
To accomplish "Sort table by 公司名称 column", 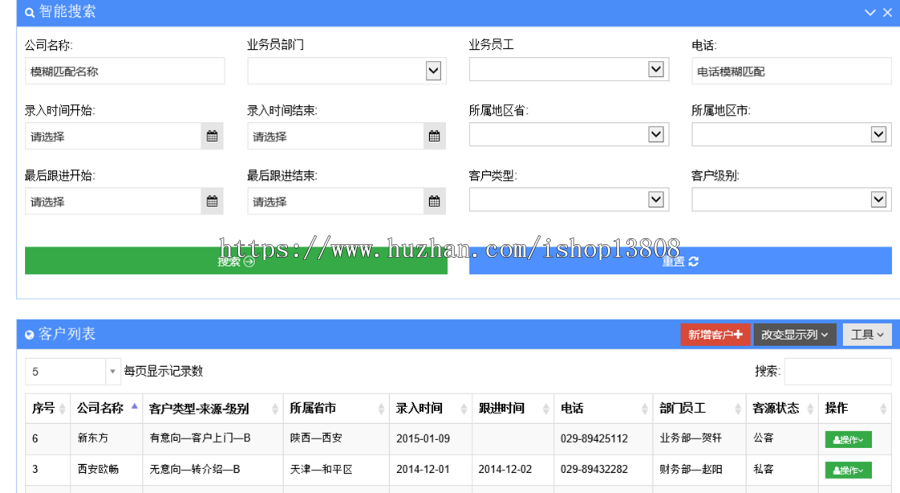I will point(106,408).
